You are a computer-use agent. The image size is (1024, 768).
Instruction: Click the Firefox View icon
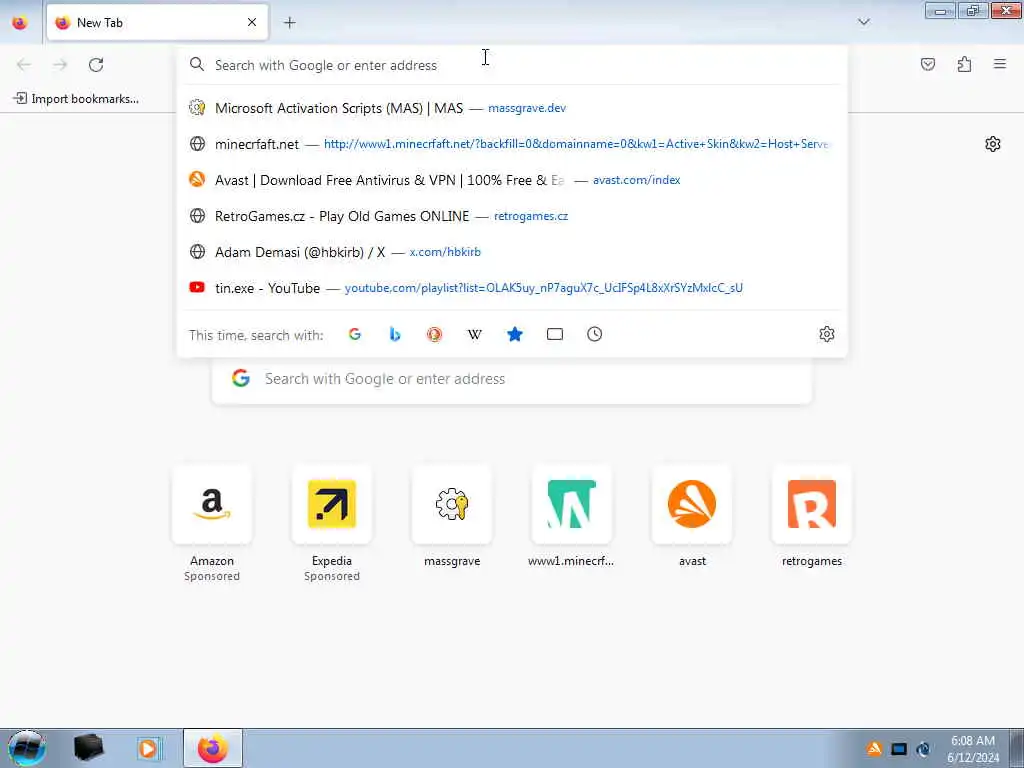(20, 22)
